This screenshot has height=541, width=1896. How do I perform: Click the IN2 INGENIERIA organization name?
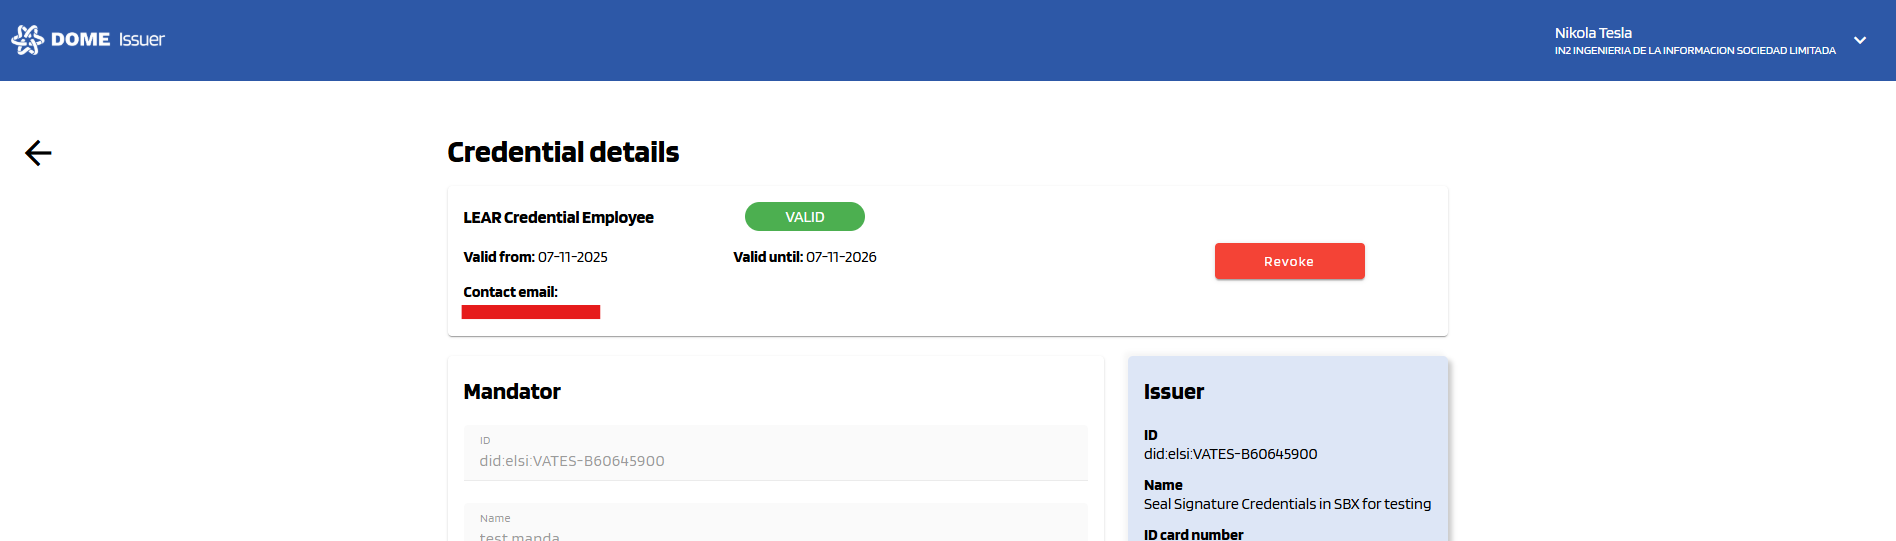1694,51
